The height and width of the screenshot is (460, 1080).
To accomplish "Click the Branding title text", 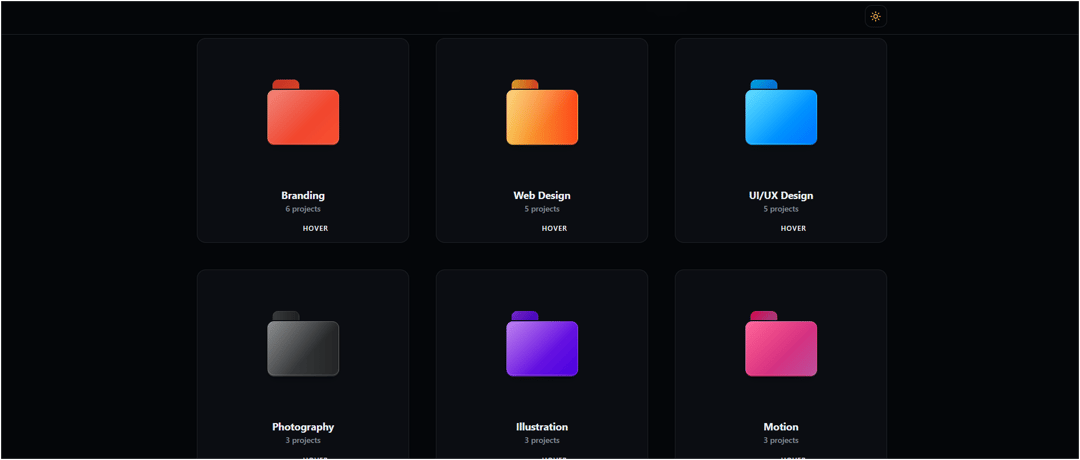I will click(x=303, y=196).
